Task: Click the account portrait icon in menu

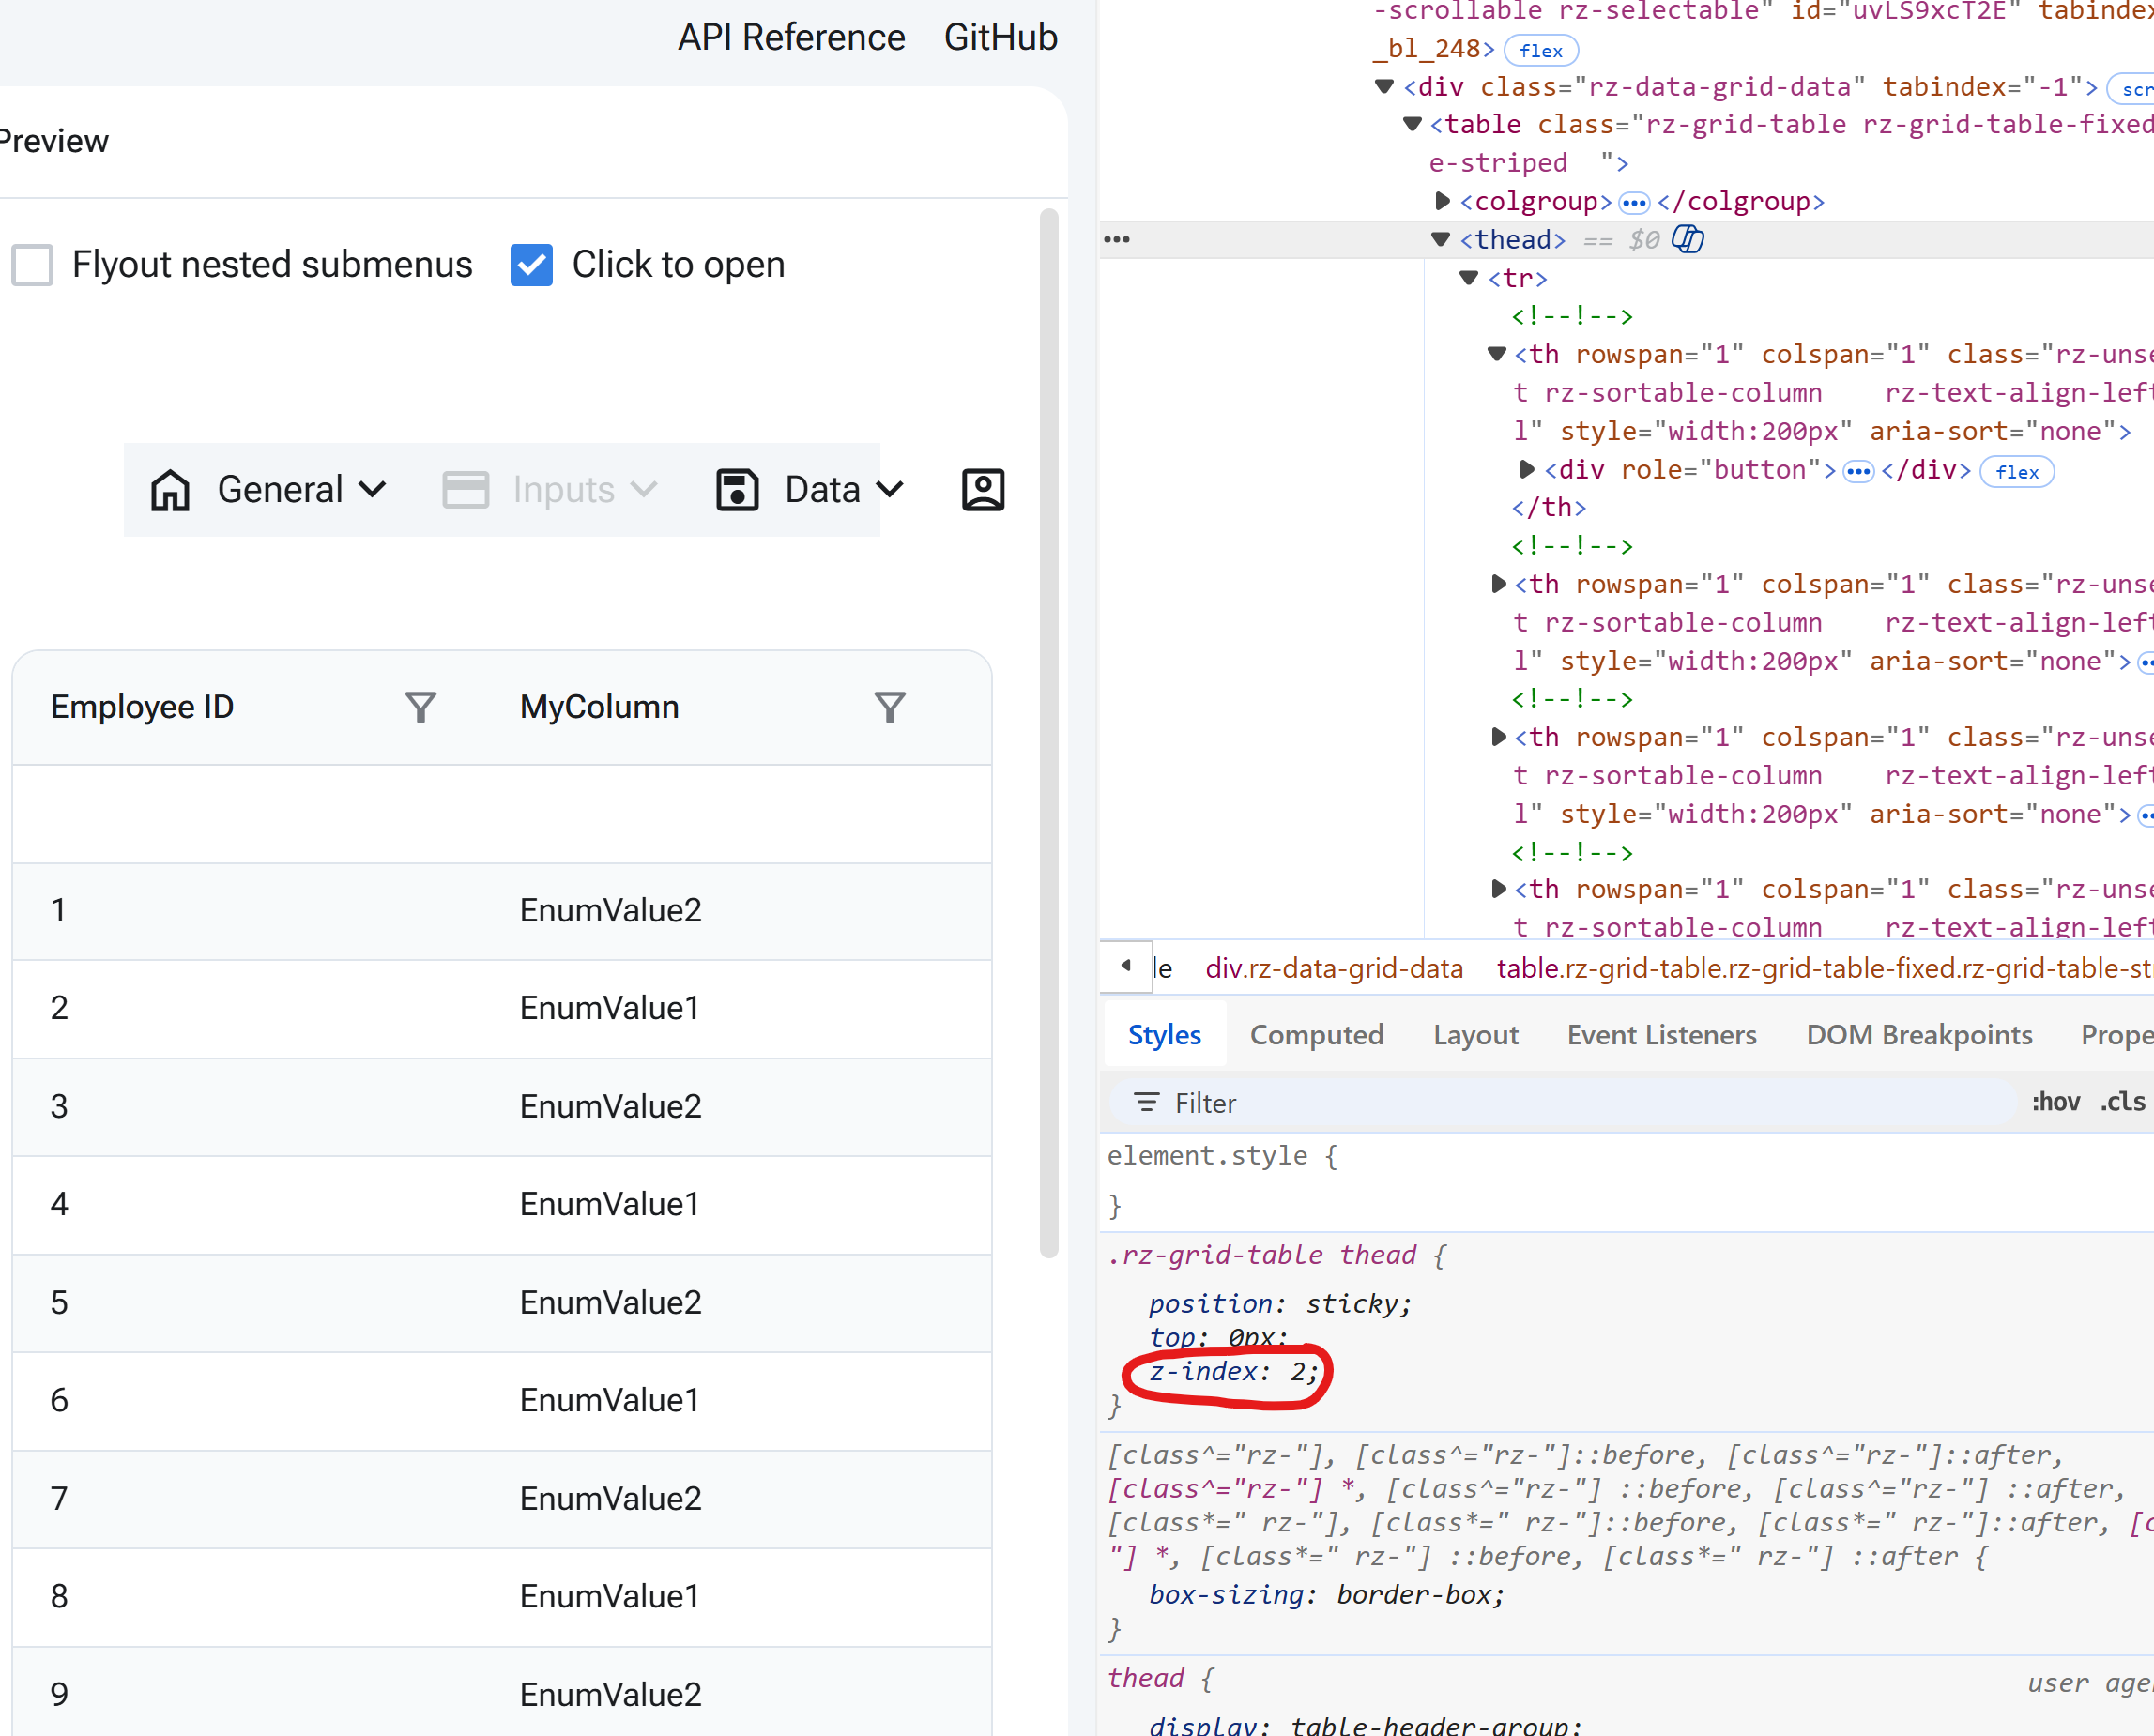Action: (982, 490)
